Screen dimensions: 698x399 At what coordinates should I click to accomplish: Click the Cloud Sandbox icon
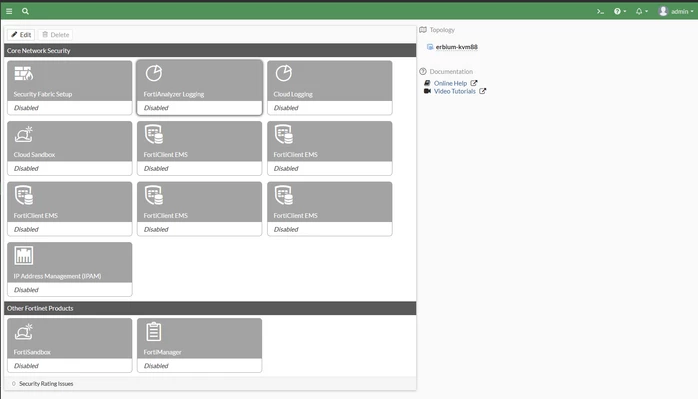[24, 134]
